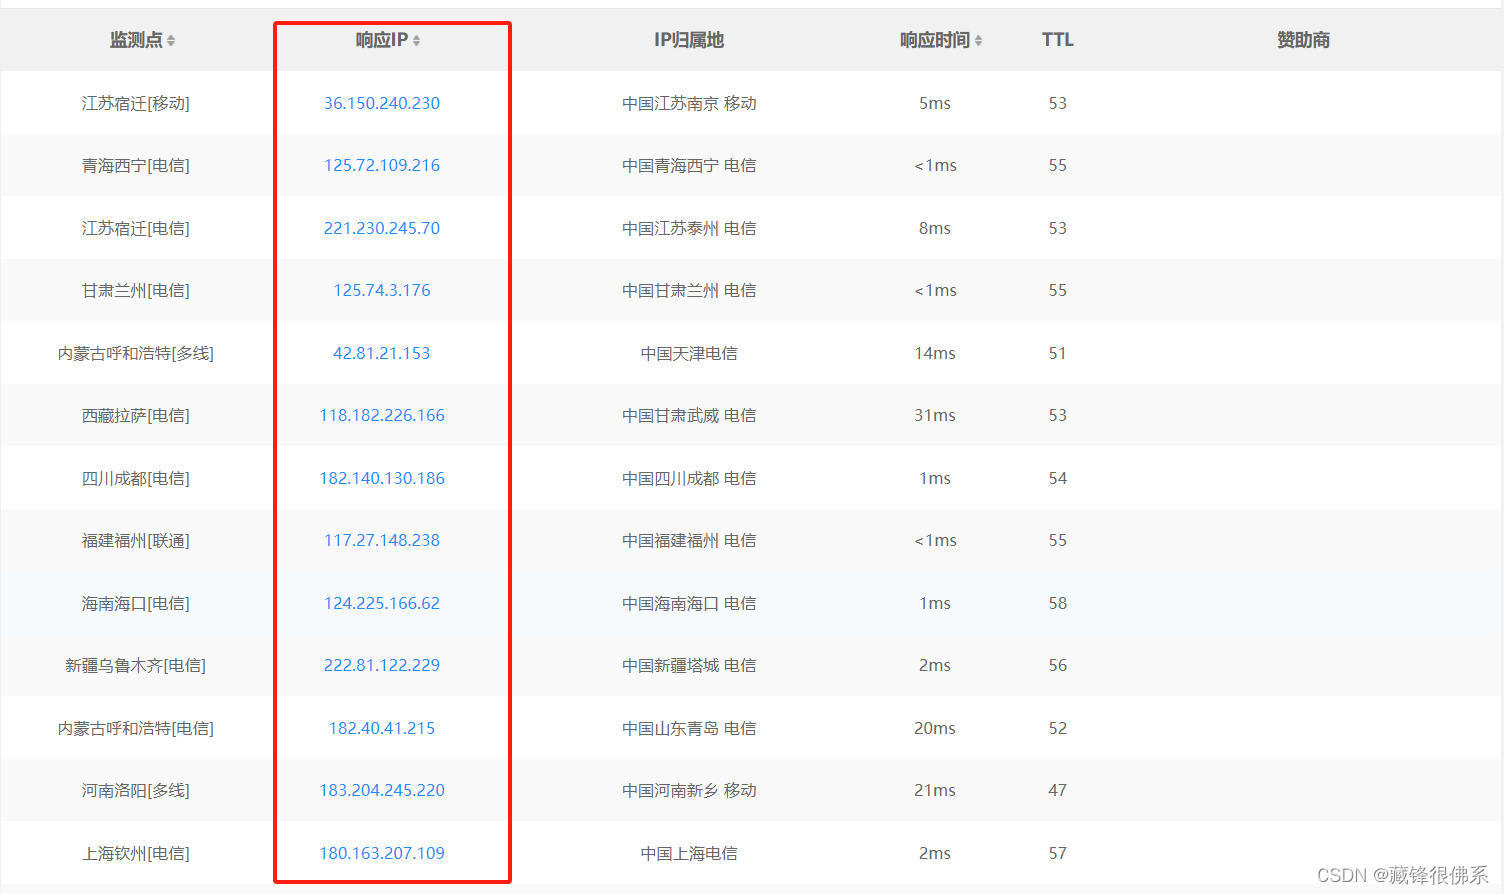Viewport: 1504px width, 894px height.
Task: Select monitoring point 上海钦州[电信]
Action: pyautogui.click(x=136, y=853)
